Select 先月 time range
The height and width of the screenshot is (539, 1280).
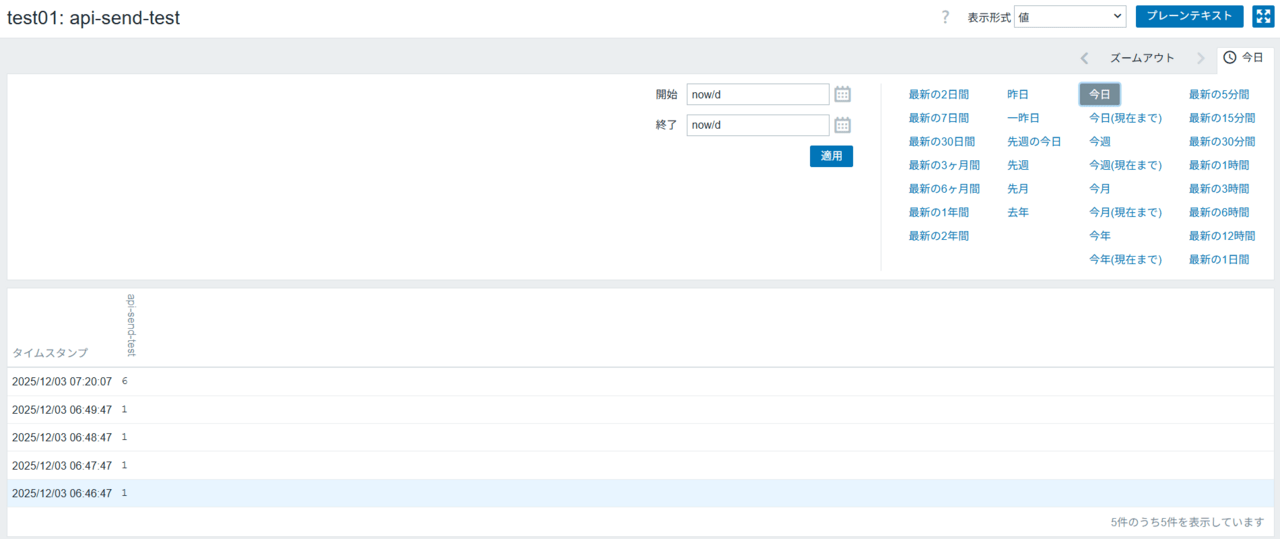click(x=1018, y=188)
